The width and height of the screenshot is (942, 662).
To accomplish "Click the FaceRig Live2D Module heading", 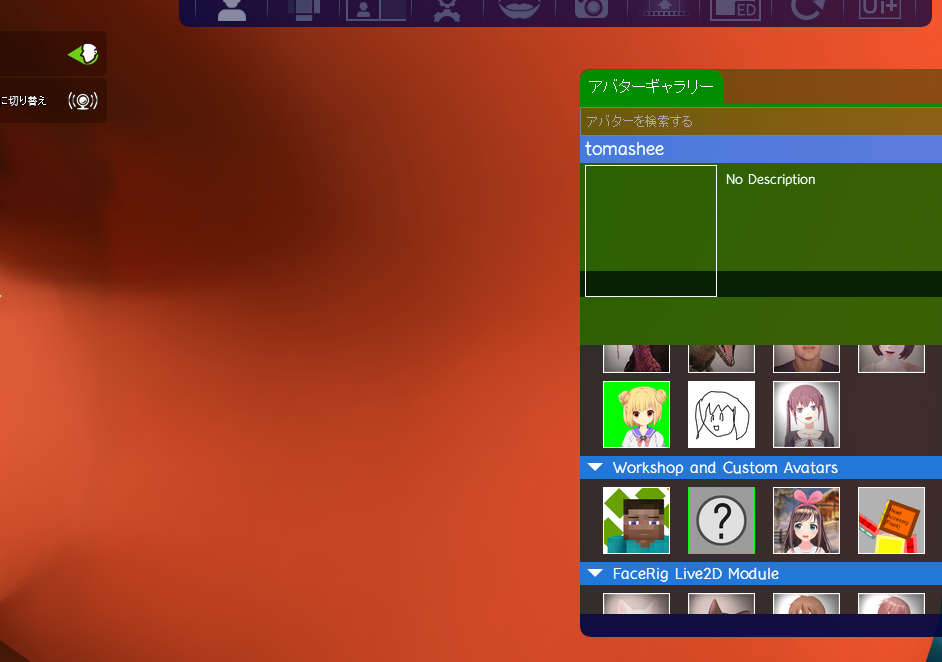I will coord(696,574).
